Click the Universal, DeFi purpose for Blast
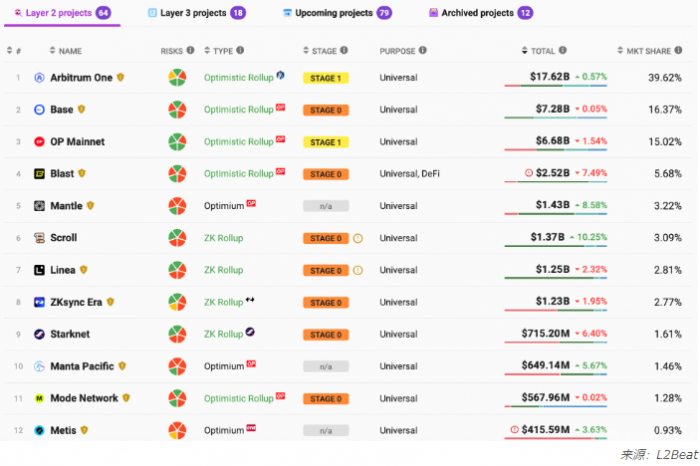 pyautogui.click(x=409, y=174)
